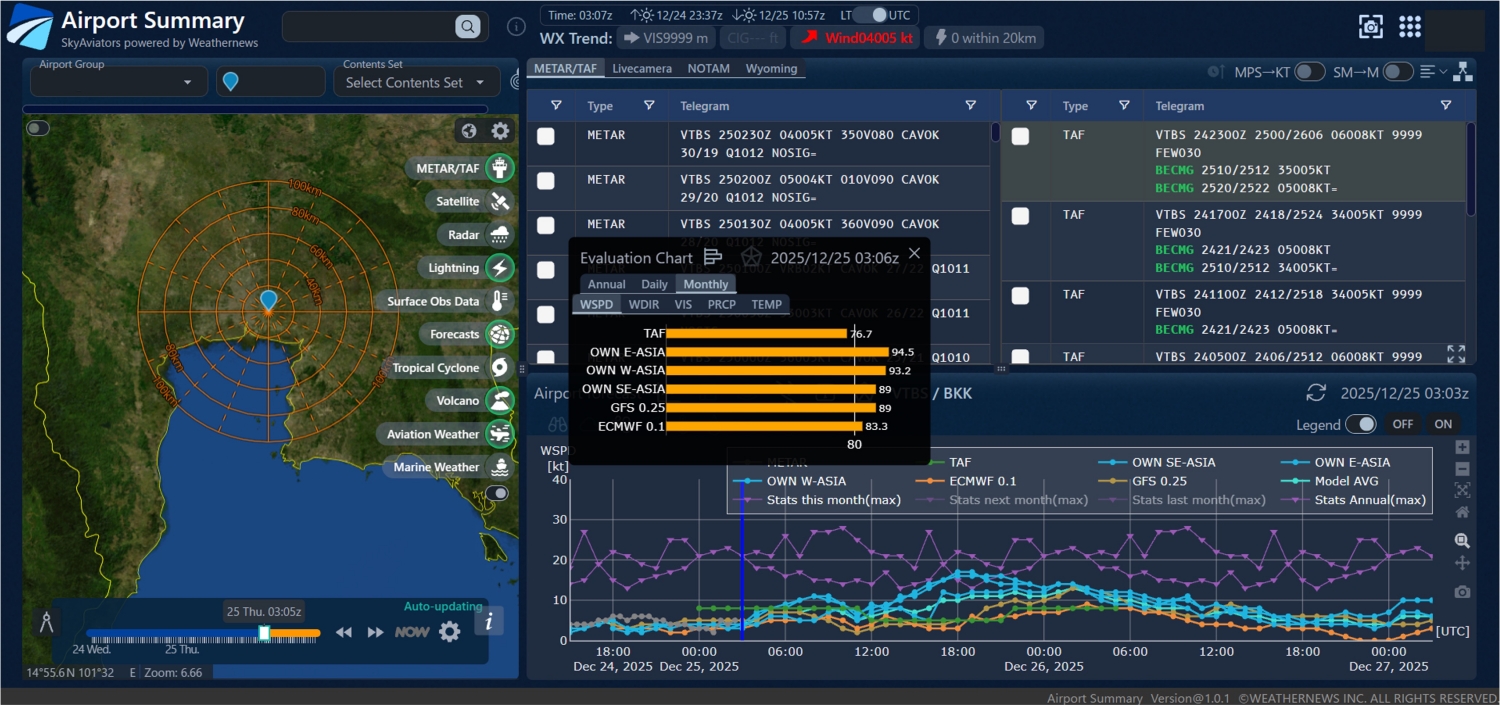Viewport: 1500px width, 705px height.
Task: Open the map settings gear
Action: [x=500, y=131]
